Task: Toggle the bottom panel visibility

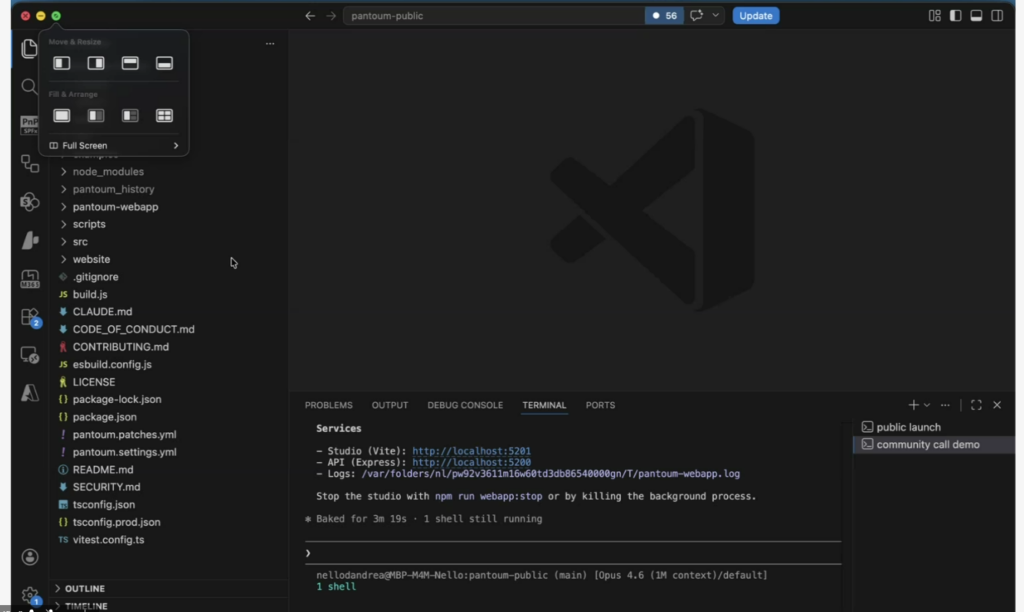Action: point(976,16)
